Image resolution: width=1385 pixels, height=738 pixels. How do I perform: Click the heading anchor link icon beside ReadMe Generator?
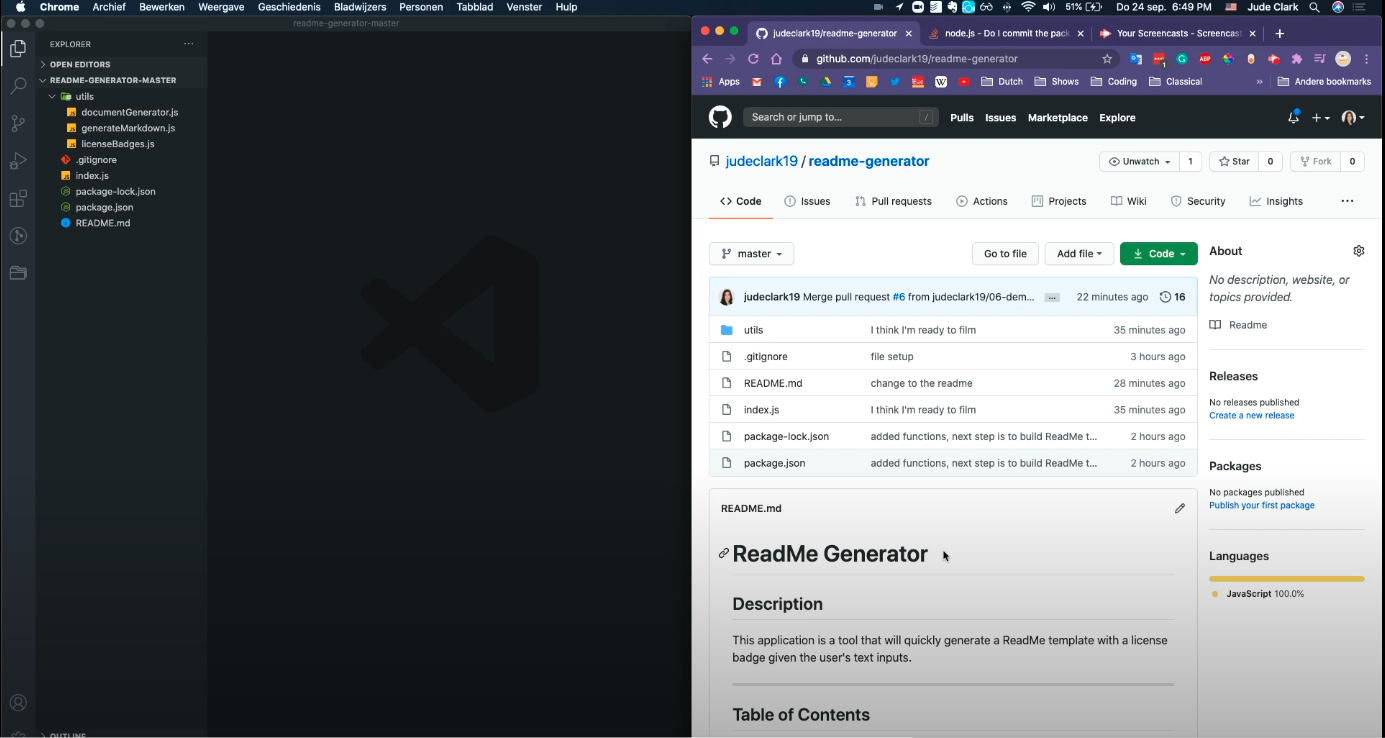tap(724, 553)
